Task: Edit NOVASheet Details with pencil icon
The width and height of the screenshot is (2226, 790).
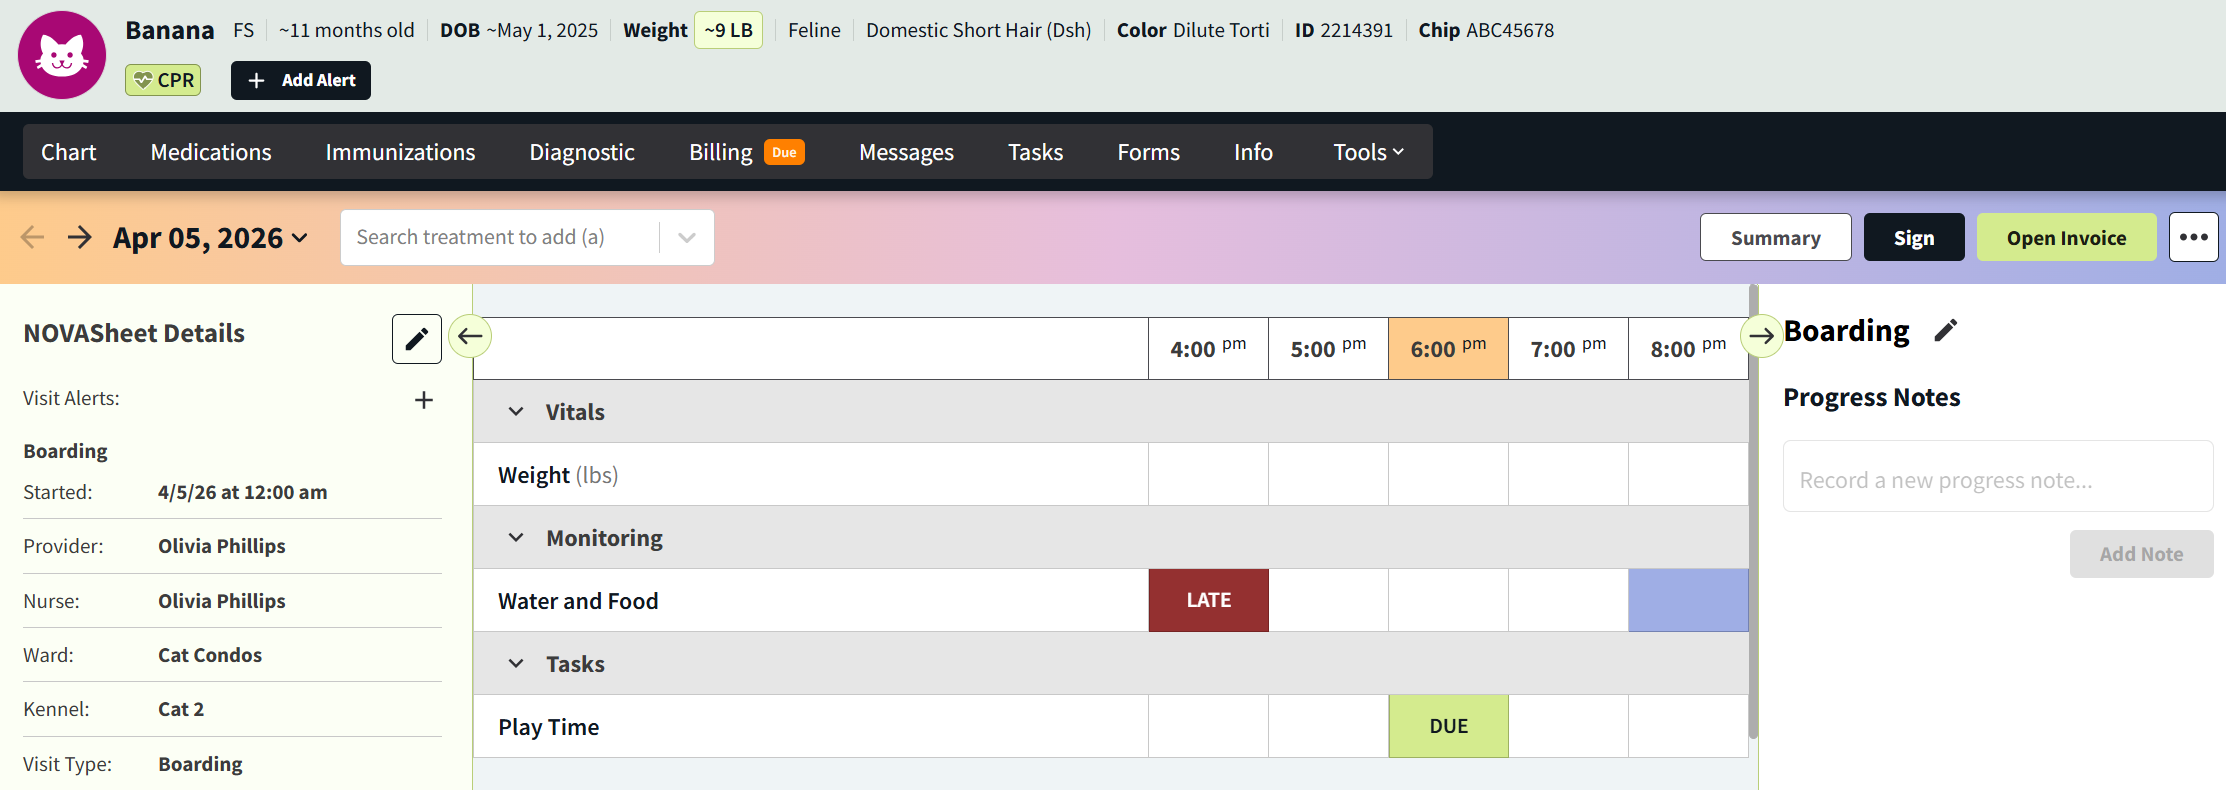Action: click(416, 339)
